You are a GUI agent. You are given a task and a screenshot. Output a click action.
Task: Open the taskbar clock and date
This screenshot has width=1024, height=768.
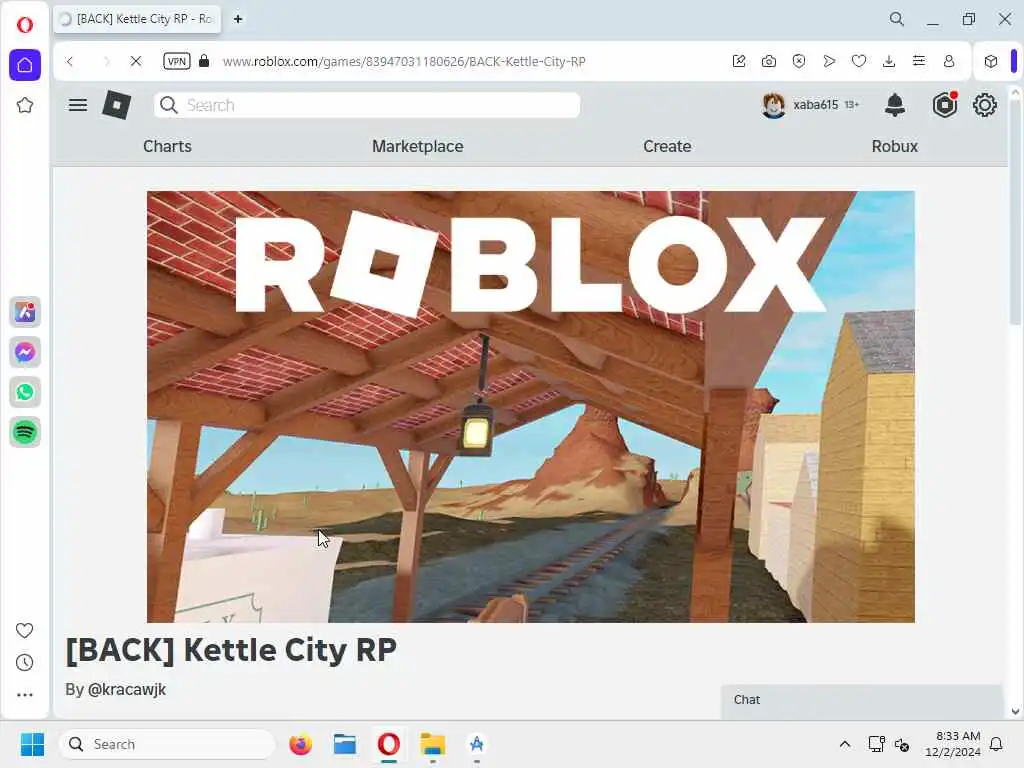[x=953, y=744]
